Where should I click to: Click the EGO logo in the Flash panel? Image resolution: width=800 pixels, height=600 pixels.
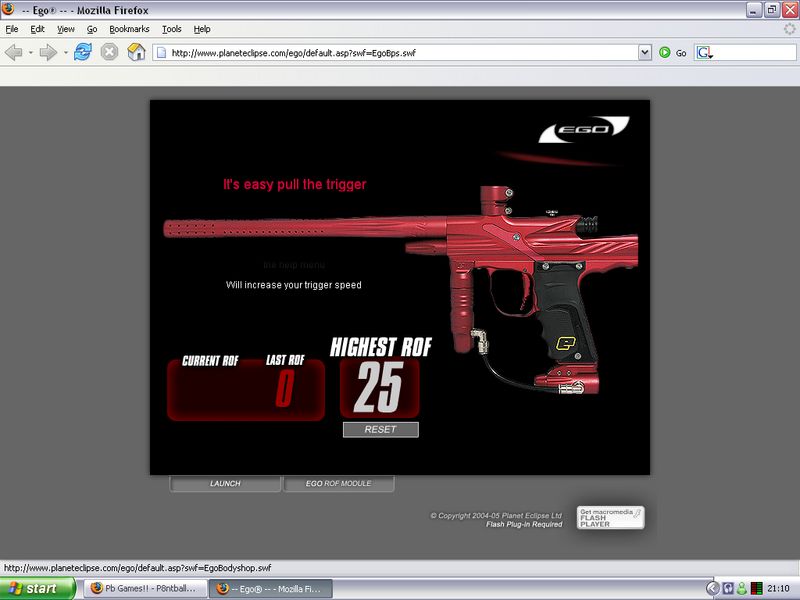click(584, 130)
